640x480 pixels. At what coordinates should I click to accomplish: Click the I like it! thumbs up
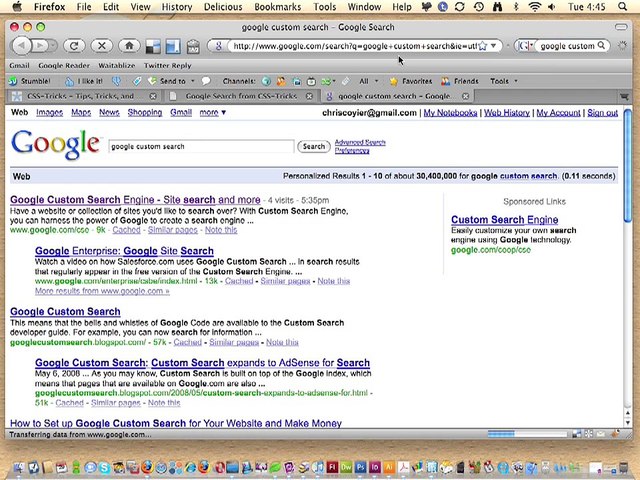click(84, 81)
